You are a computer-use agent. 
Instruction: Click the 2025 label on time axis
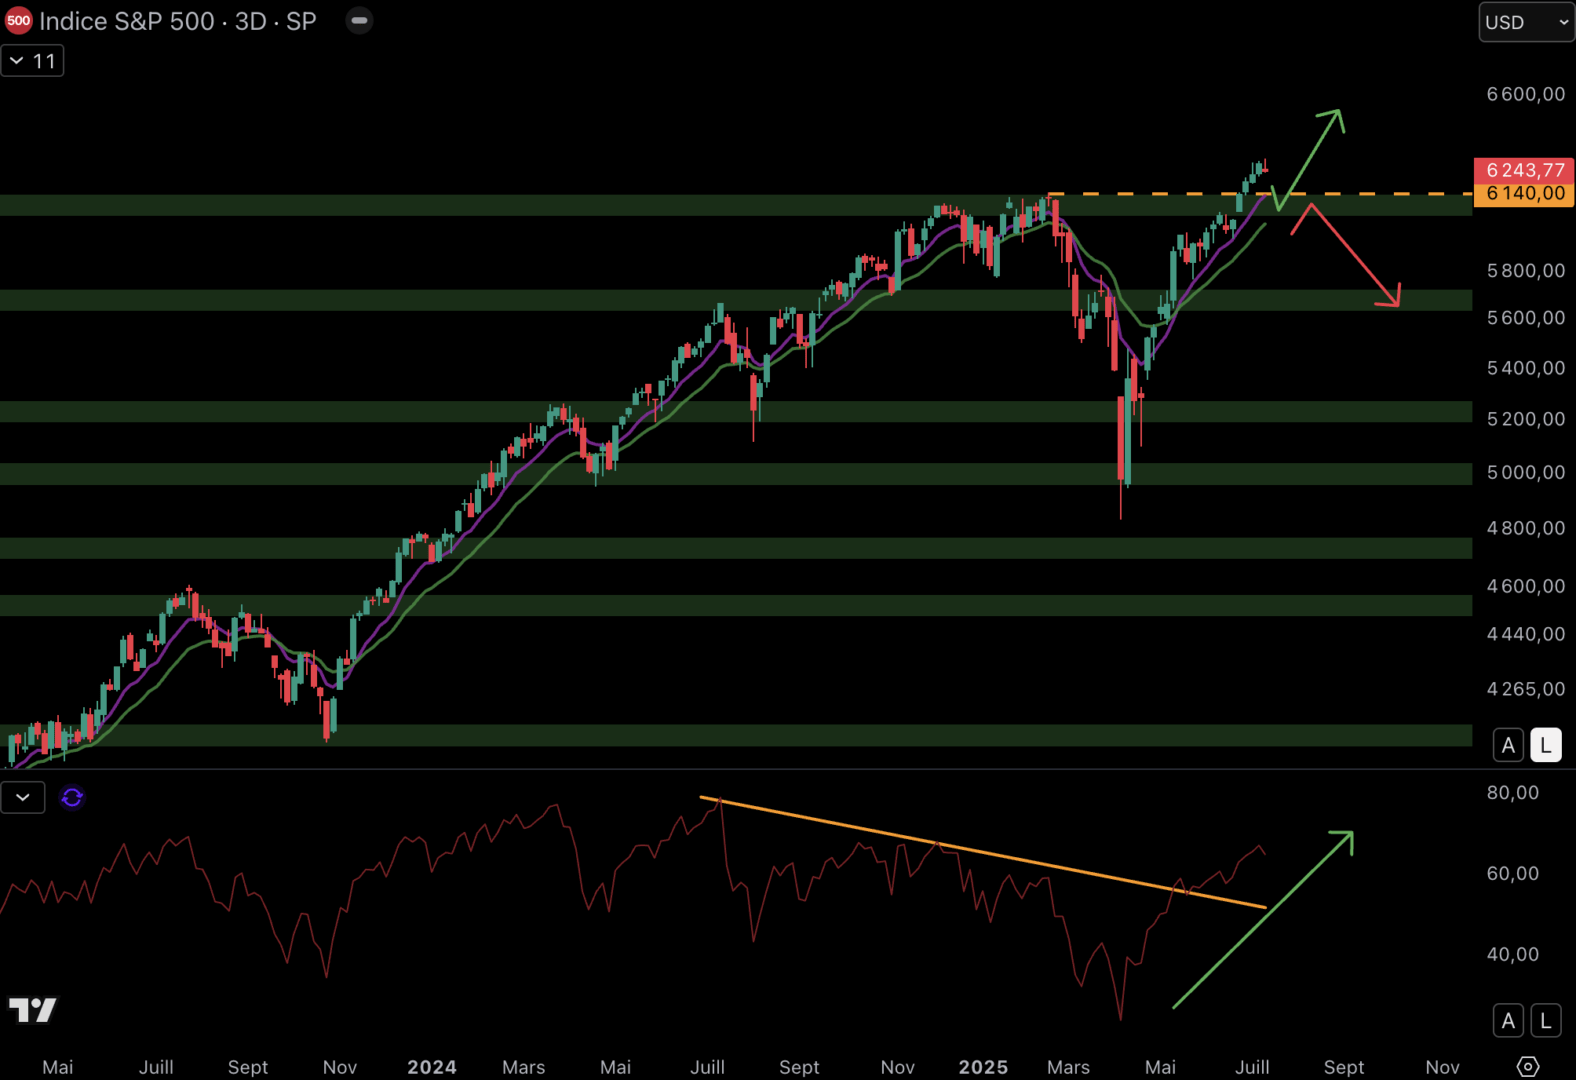[x=983, y=1067]
